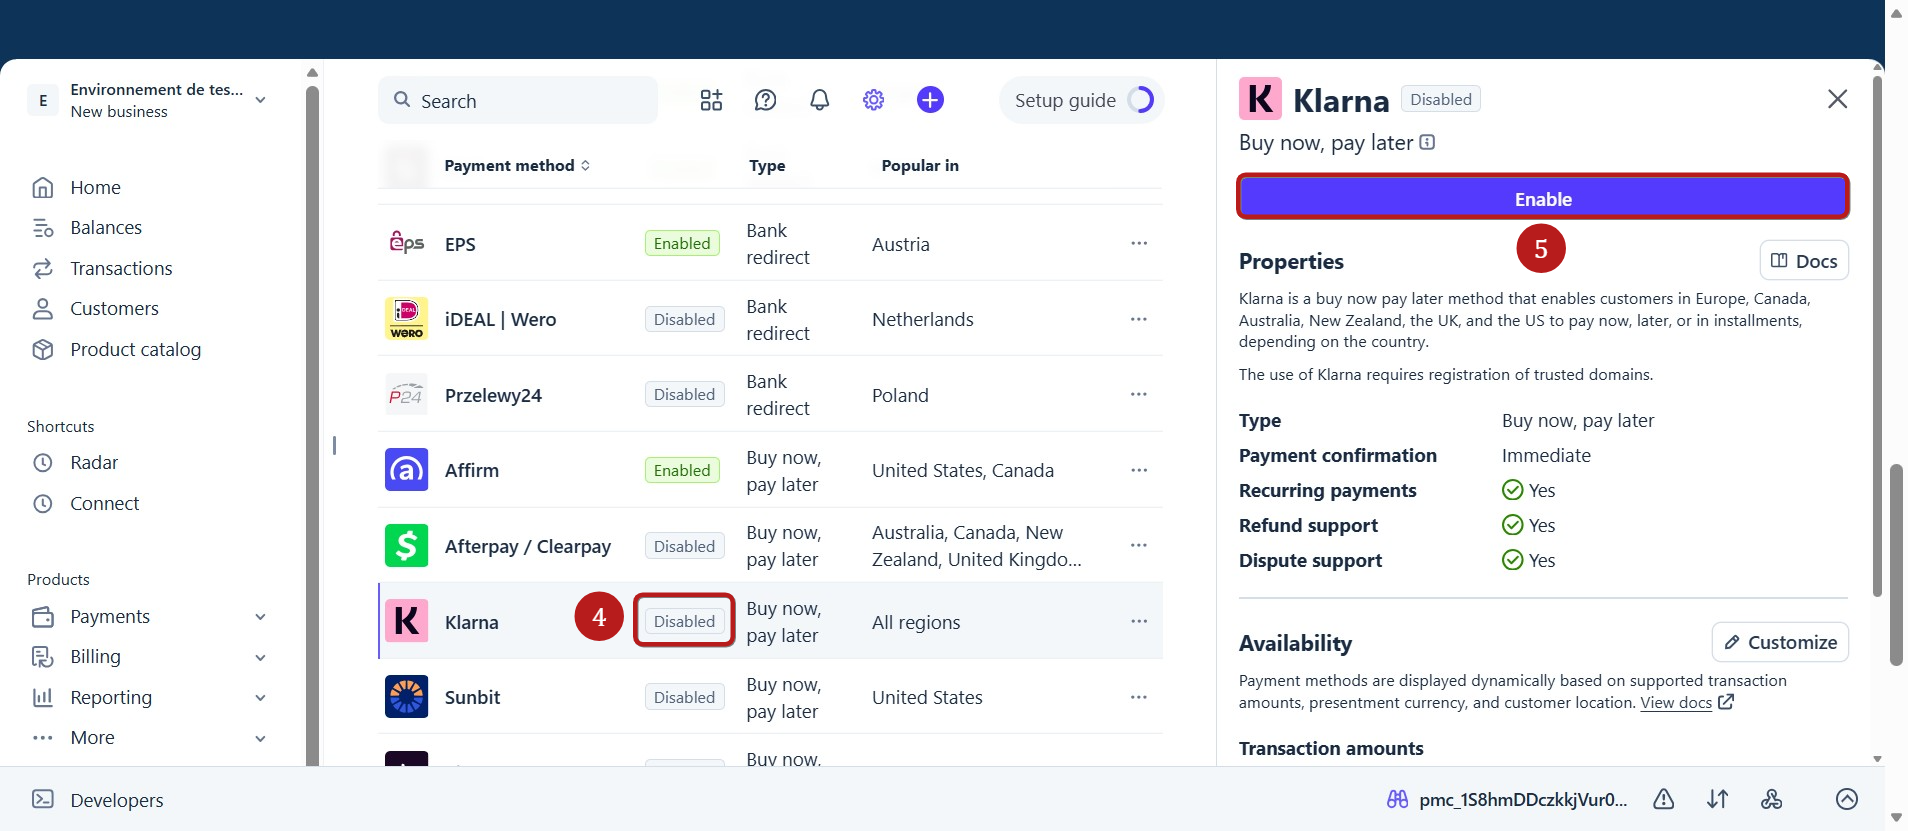This screenshot has width=1908, height=831.
Task: Expand the Payments sidebar section
Action: [x=260, y=617]
